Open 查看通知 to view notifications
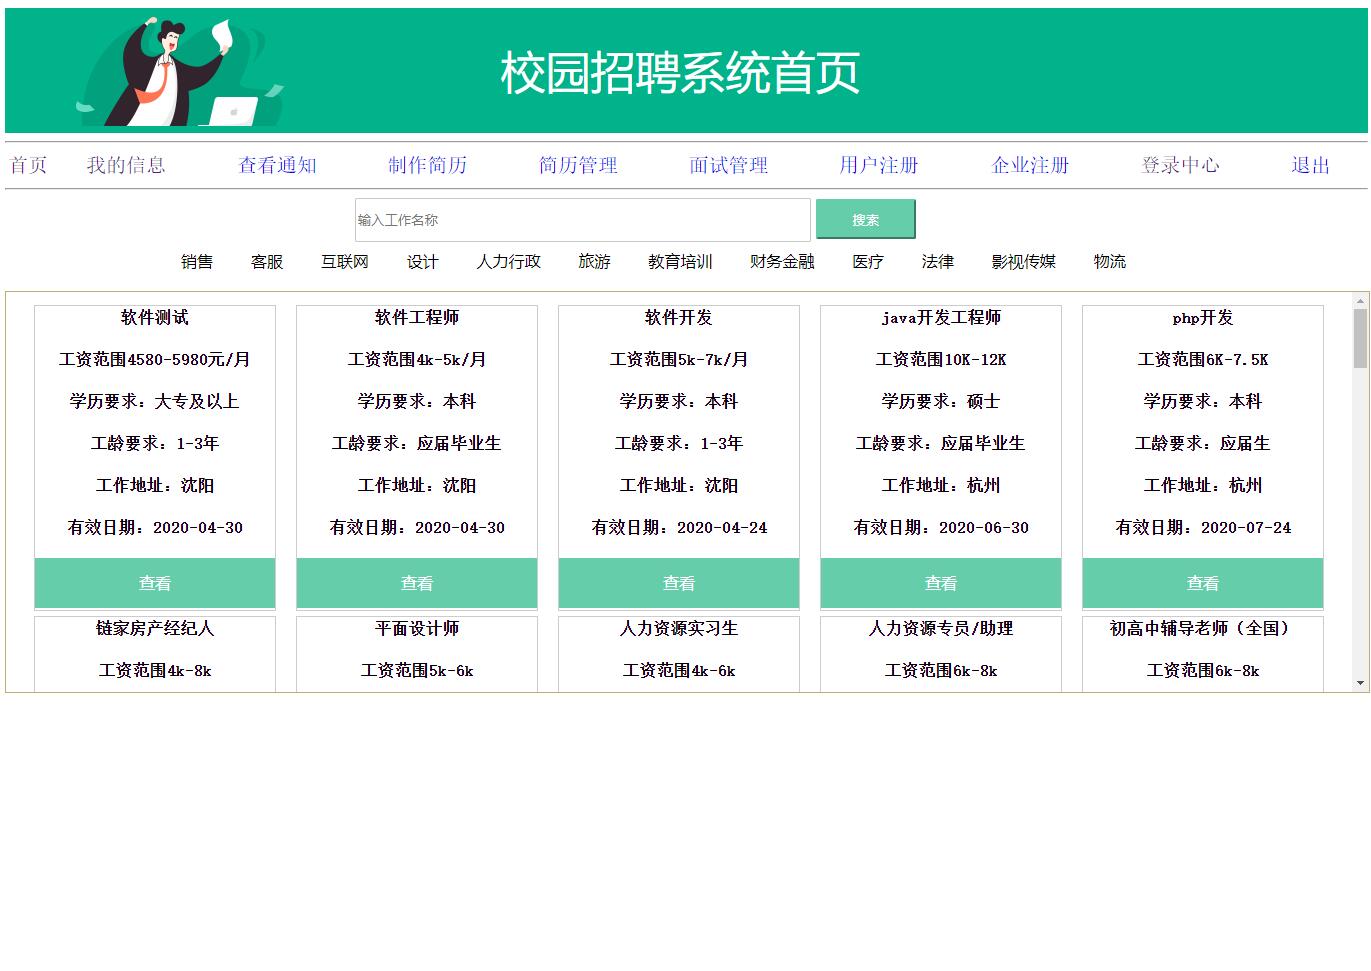Screen dimensions: 1371x971 (x=277, y=165)
